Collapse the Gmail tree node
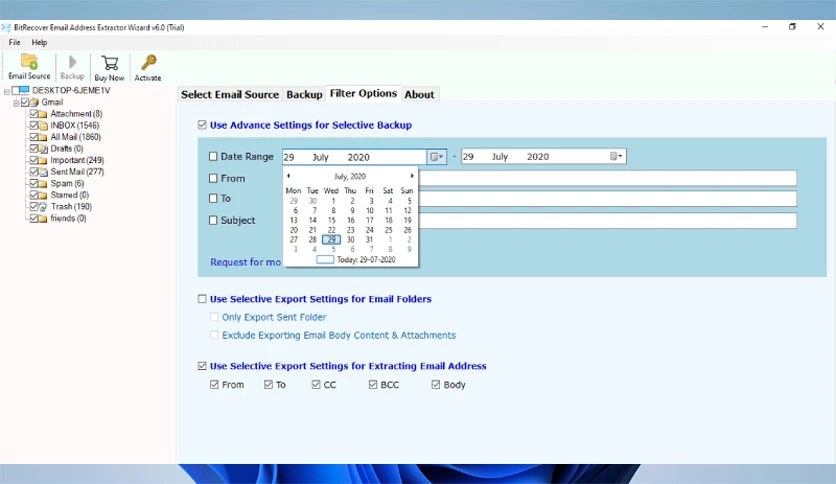 click(16, 103)
